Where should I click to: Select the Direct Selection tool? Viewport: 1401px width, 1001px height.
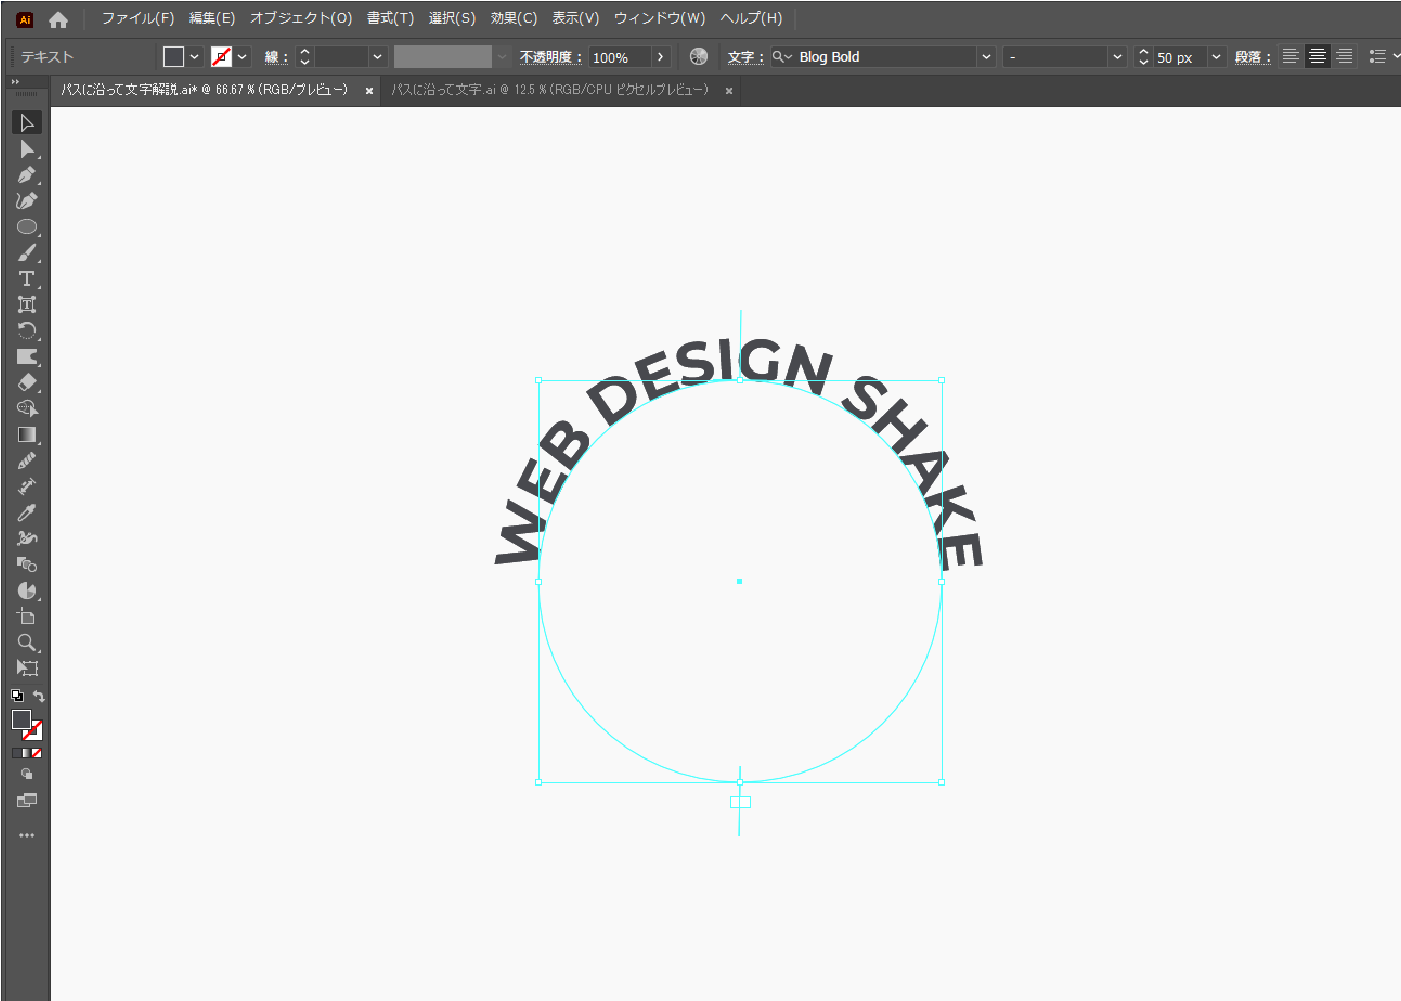click(26, 149)
